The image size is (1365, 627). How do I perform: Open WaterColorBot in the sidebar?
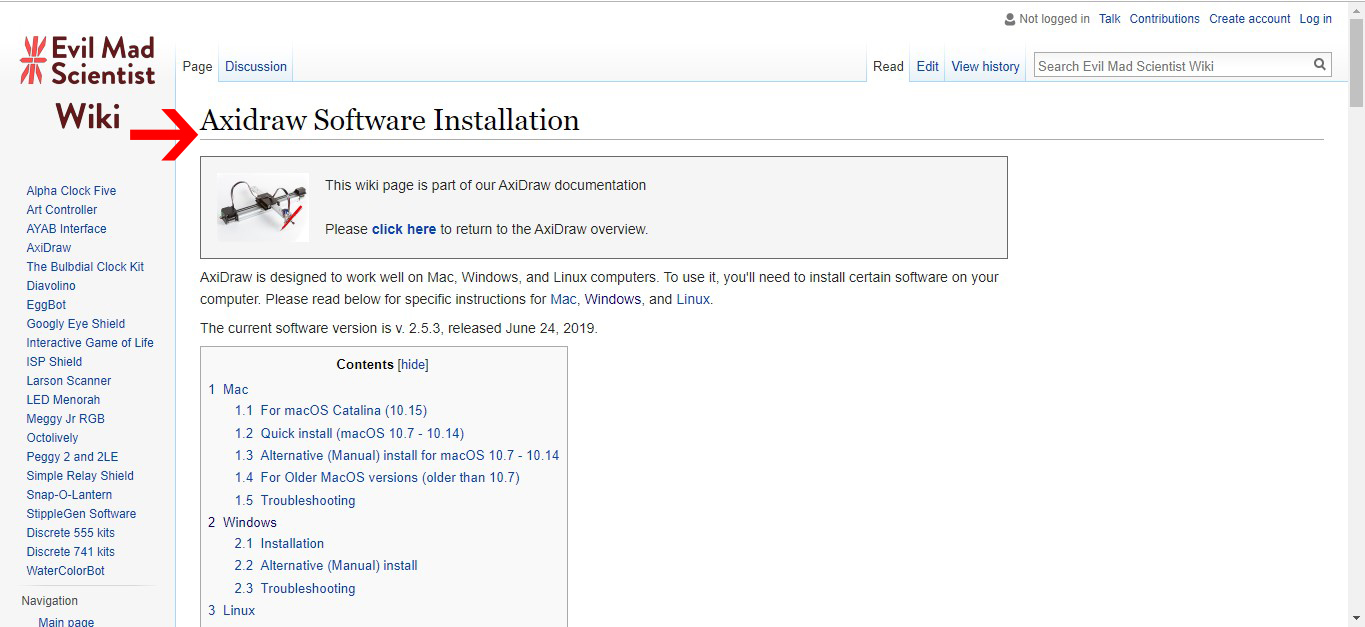click(x=65, y=571)
